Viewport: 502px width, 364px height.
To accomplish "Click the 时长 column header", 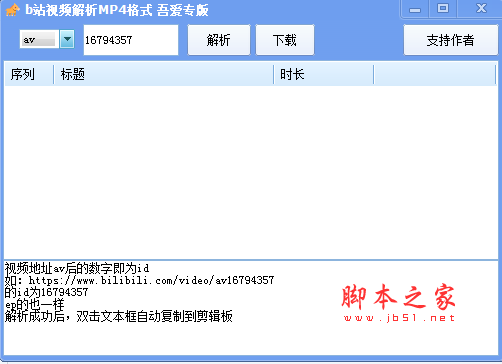I will tap(323, 74).
